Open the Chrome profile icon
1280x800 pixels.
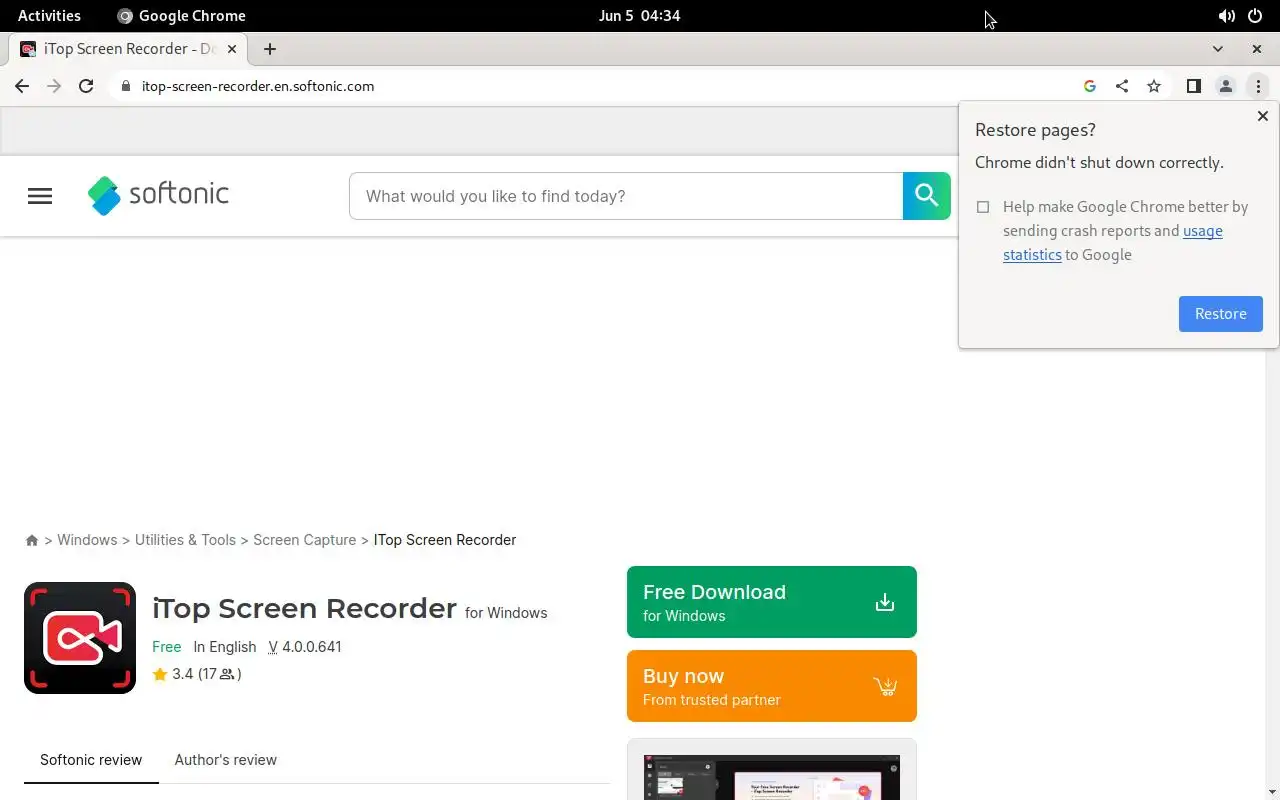(x=1225, y=86)
